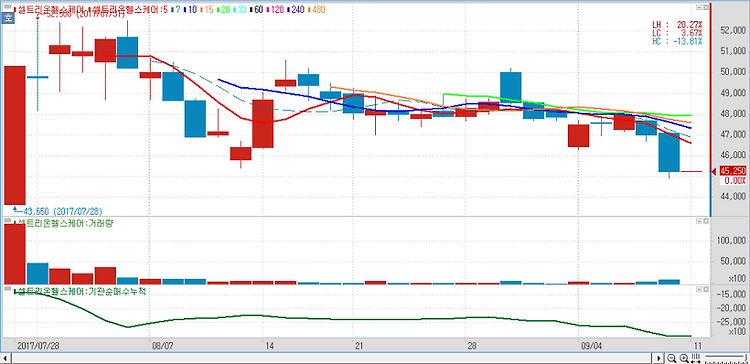Select the 7-day moving average legend

pos(176,10)
